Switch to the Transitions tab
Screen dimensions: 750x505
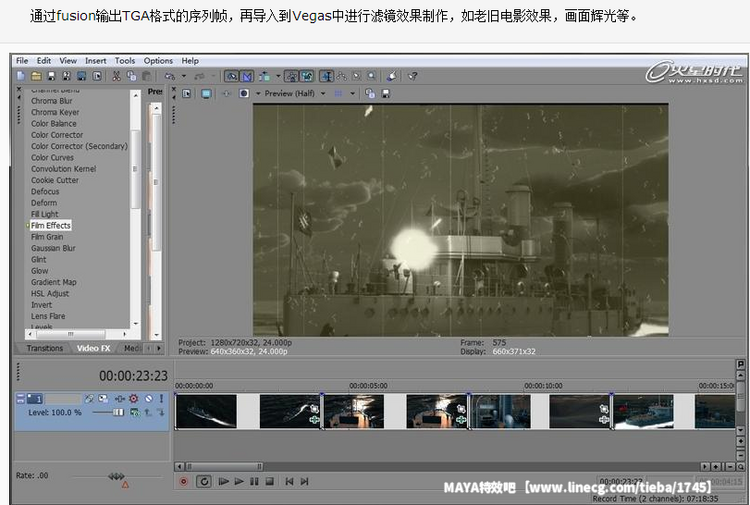[x=44, y=348]
